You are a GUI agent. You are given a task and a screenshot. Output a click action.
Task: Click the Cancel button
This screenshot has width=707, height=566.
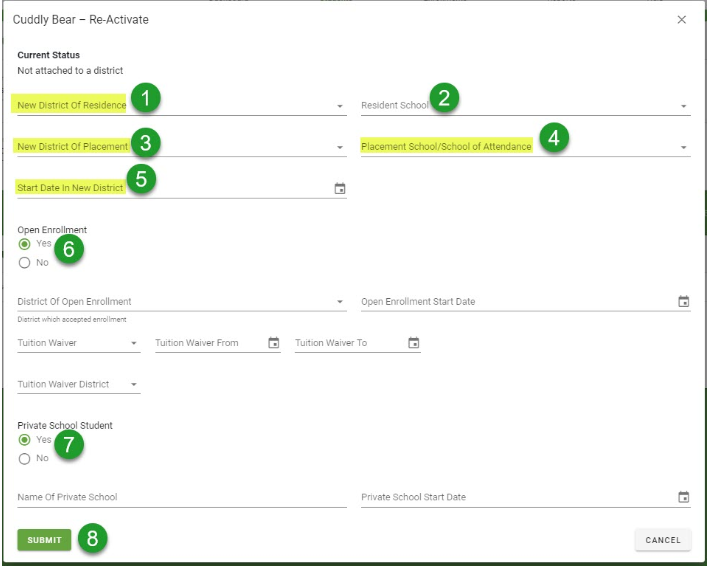coord(663,540)
